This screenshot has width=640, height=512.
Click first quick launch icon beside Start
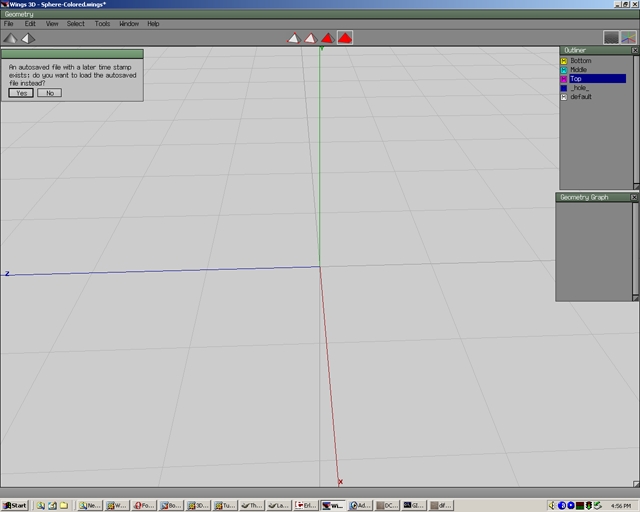tap(40, 505)
